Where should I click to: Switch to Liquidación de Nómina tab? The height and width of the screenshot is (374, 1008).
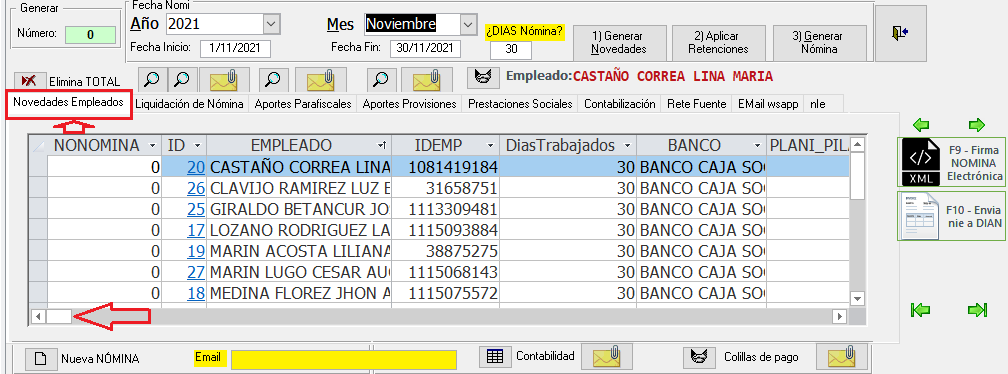click(x=189, y=103)
